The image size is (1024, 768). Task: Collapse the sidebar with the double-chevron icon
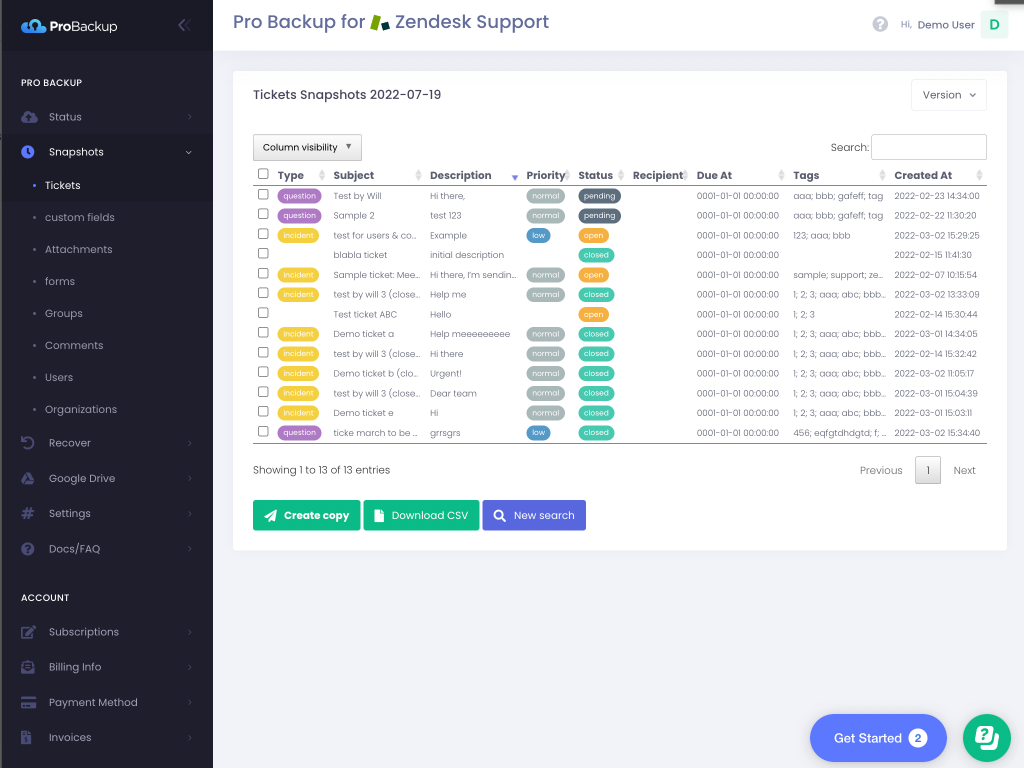point(184,25)
